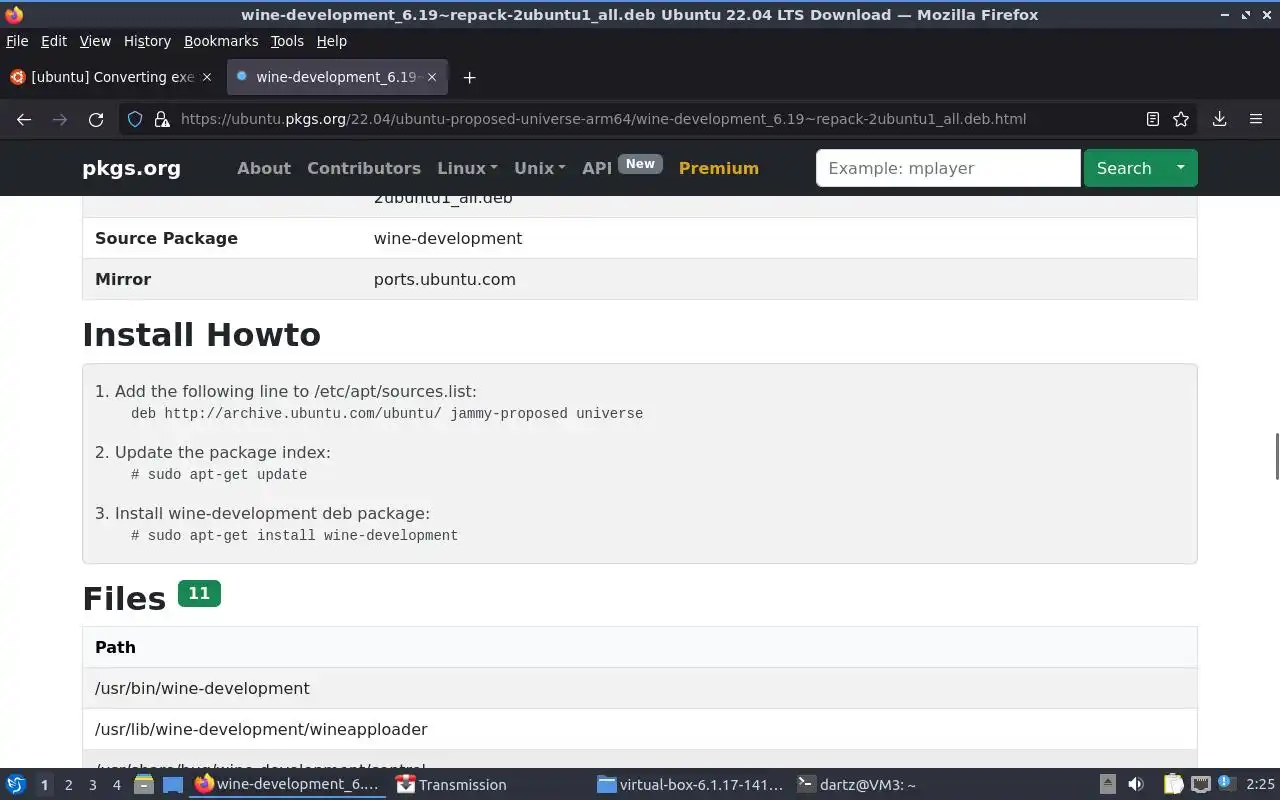Open the File menu
This screenshot has width=1280, height=800.
17,41
